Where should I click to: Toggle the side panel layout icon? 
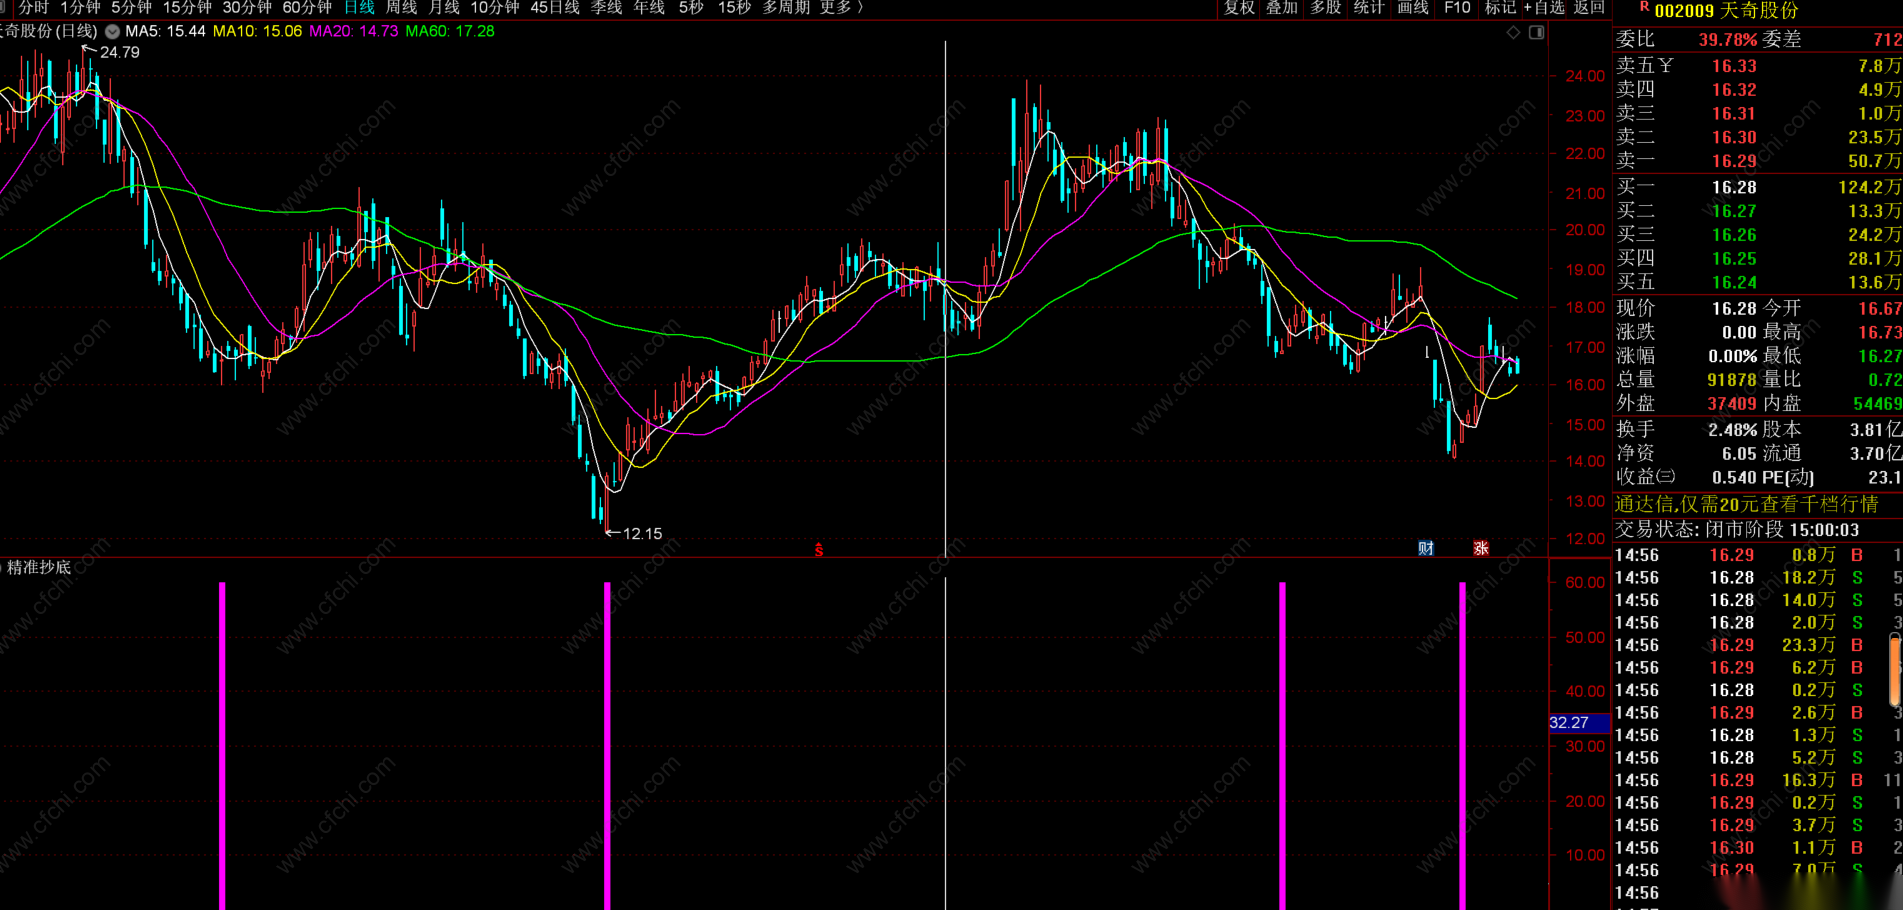(1536, 32)
